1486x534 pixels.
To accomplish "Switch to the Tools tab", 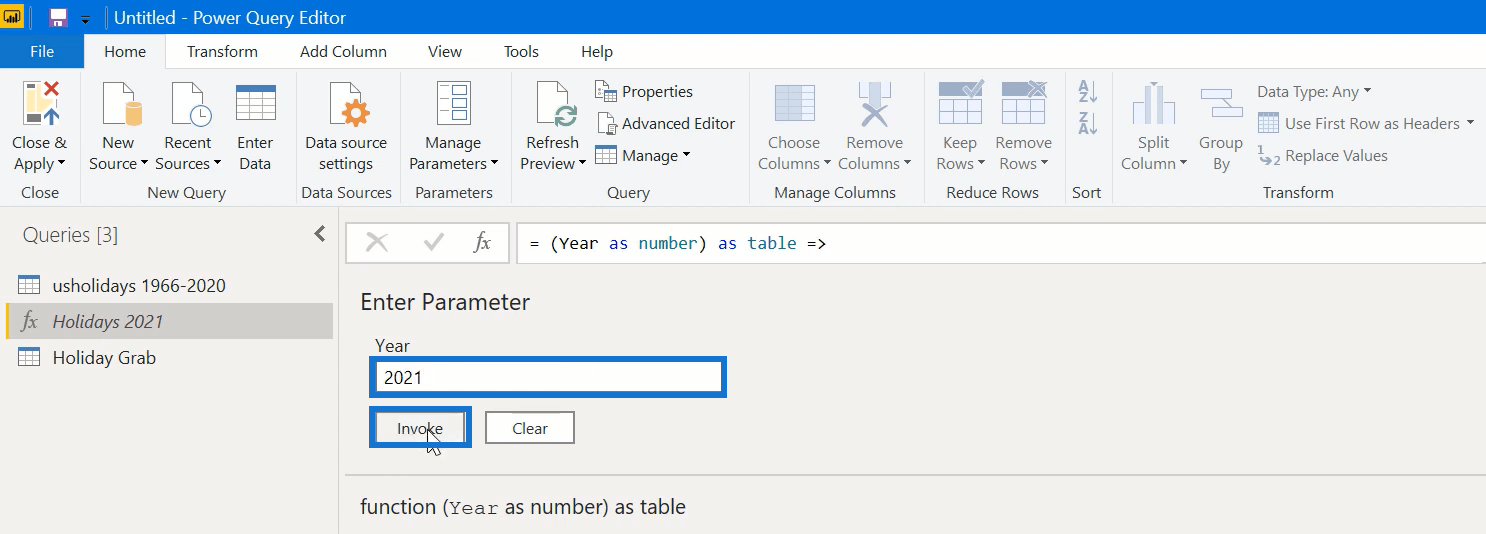I will 521,51.
